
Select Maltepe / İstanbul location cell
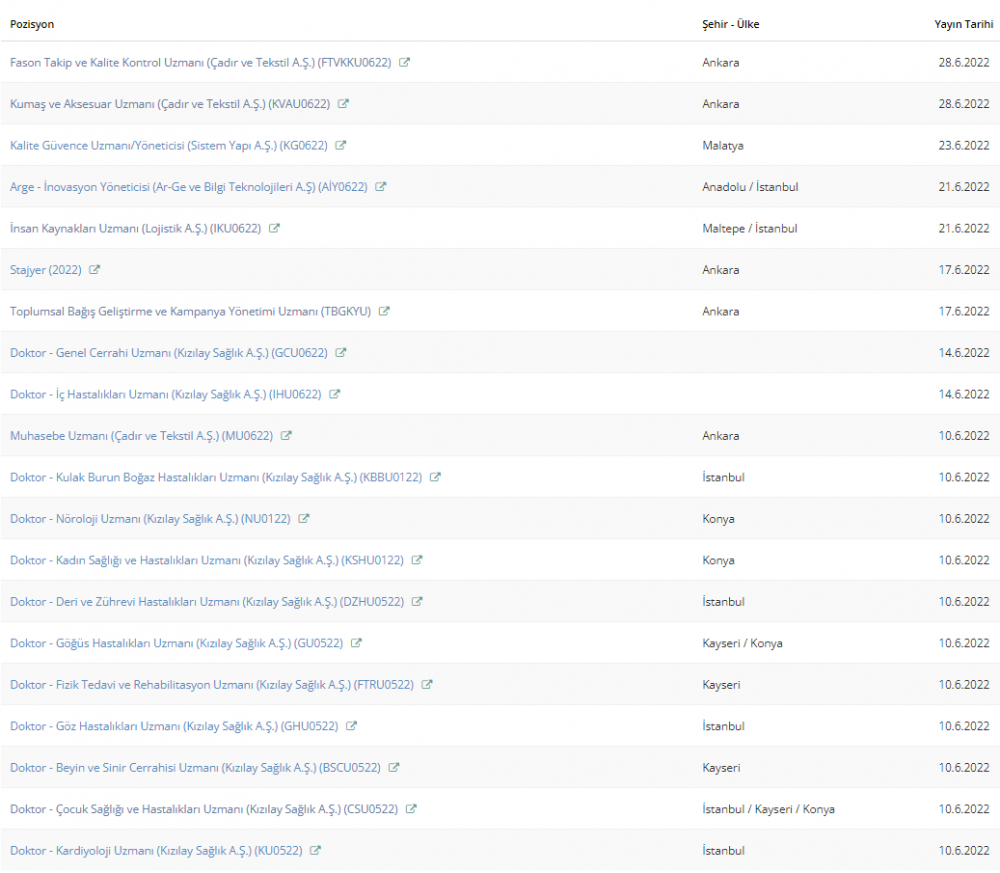tap(749, 228)
